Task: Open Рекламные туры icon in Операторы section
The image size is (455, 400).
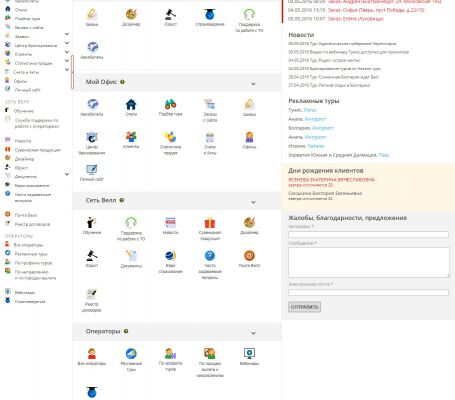Action: (x=131, y=354)
